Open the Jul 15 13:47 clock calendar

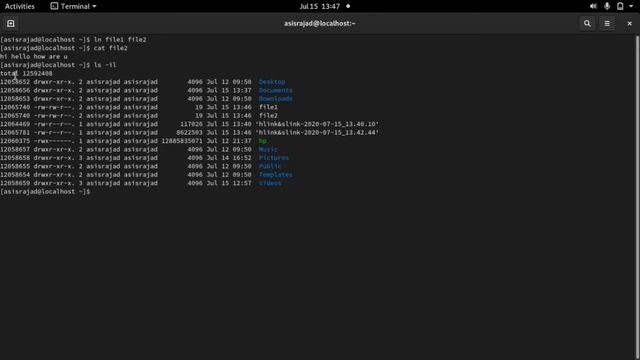coord(320,6)
